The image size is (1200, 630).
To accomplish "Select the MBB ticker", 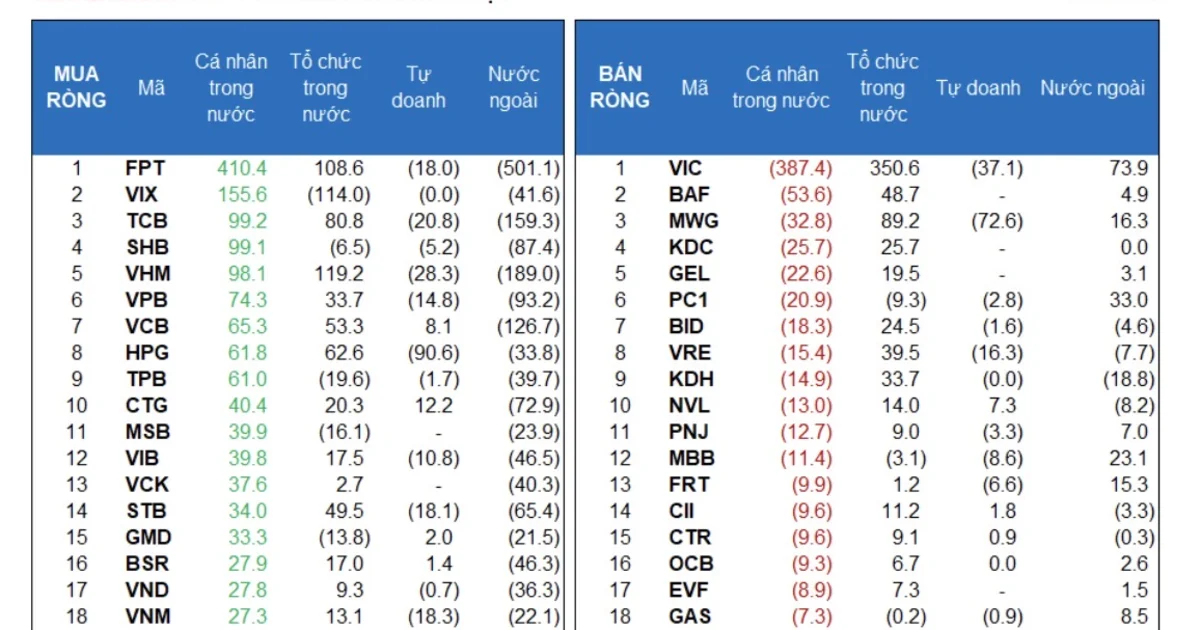I will (x=691, y=458).
